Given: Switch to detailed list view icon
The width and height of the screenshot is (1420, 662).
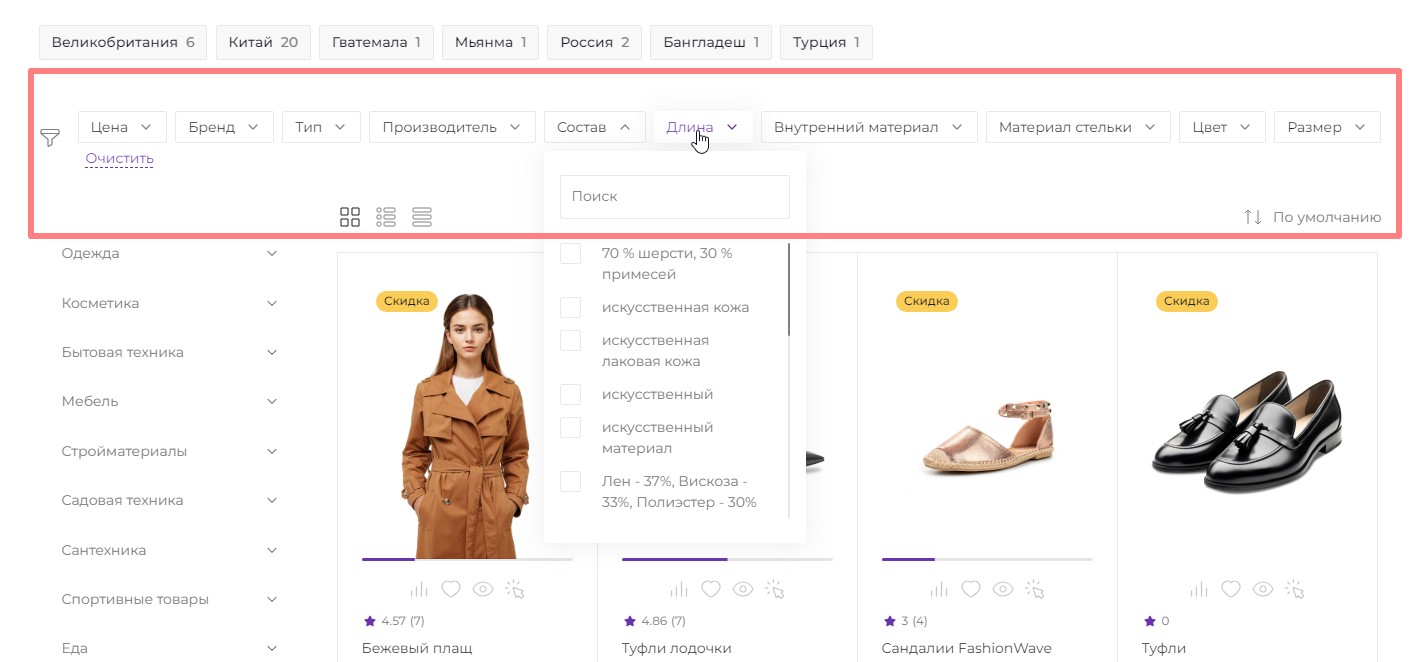Looking at the screenshot, I should (x=386, y=217).
